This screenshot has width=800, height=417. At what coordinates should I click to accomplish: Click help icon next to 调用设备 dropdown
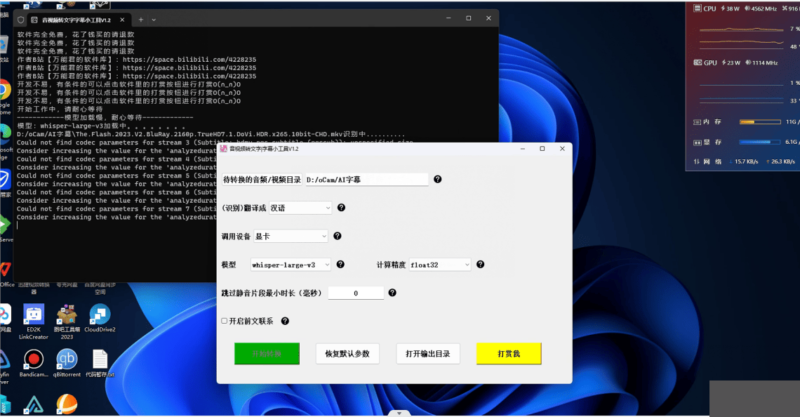click(337, 236)
